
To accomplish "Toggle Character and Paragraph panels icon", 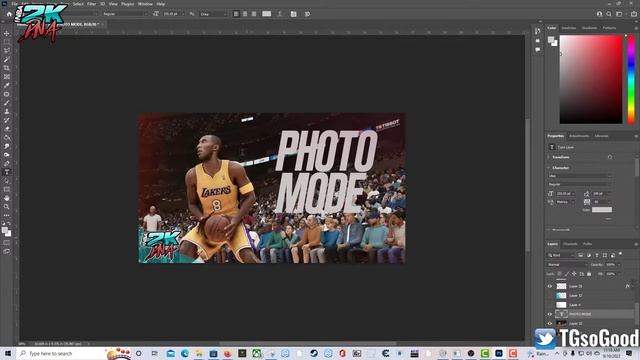I will coord(293,14).
